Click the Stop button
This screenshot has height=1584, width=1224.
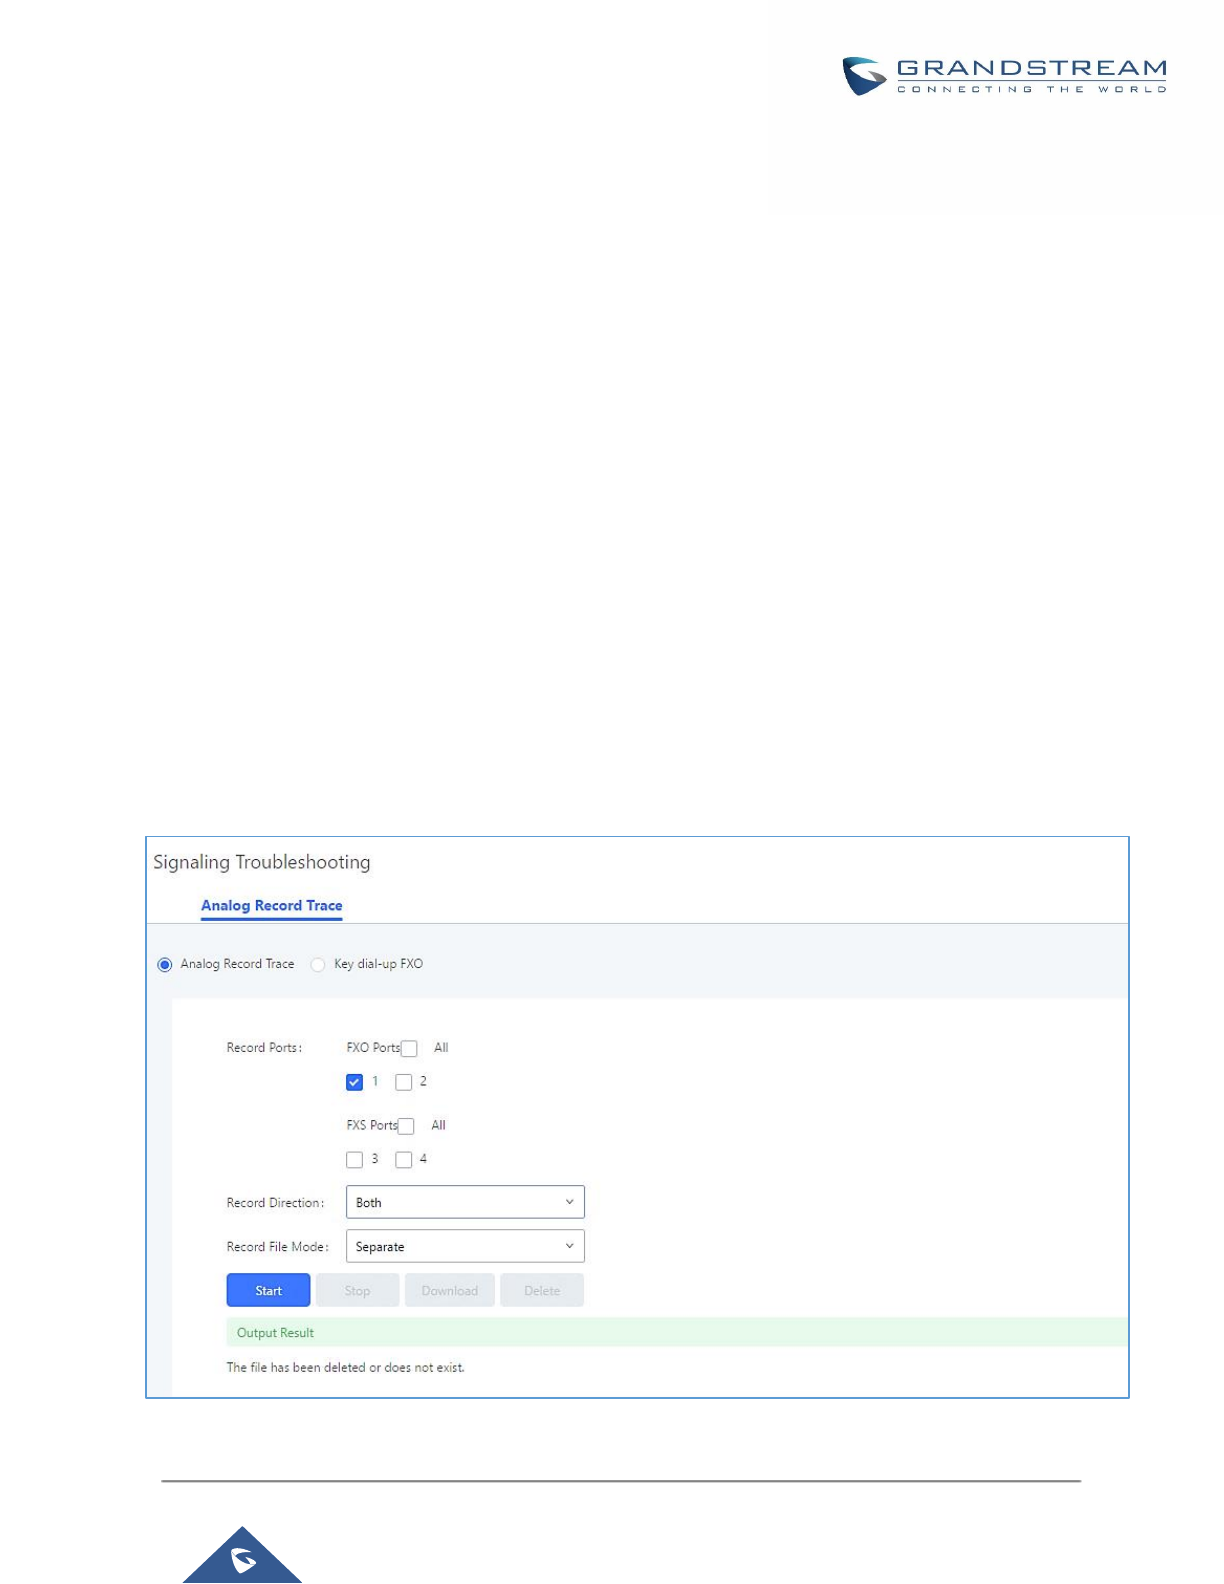pyautogui.click(x=357, y=1290)
